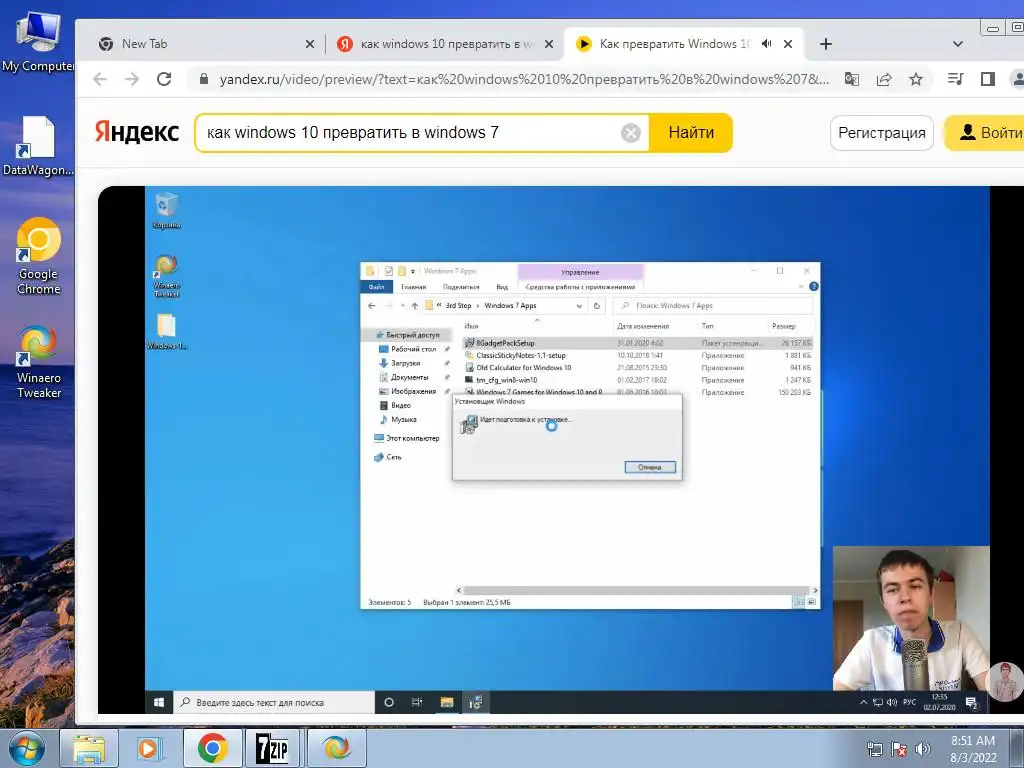Open My Computer desktop icon
The width and height of the screenshot is (1024, 768).
pos(37,41)
